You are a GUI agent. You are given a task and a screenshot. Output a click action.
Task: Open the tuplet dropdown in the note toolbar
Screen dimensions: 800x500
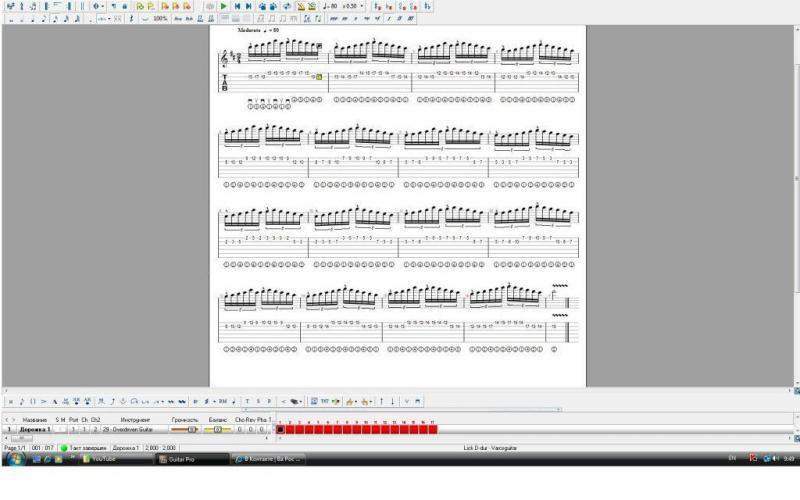(x=104, y=18)
